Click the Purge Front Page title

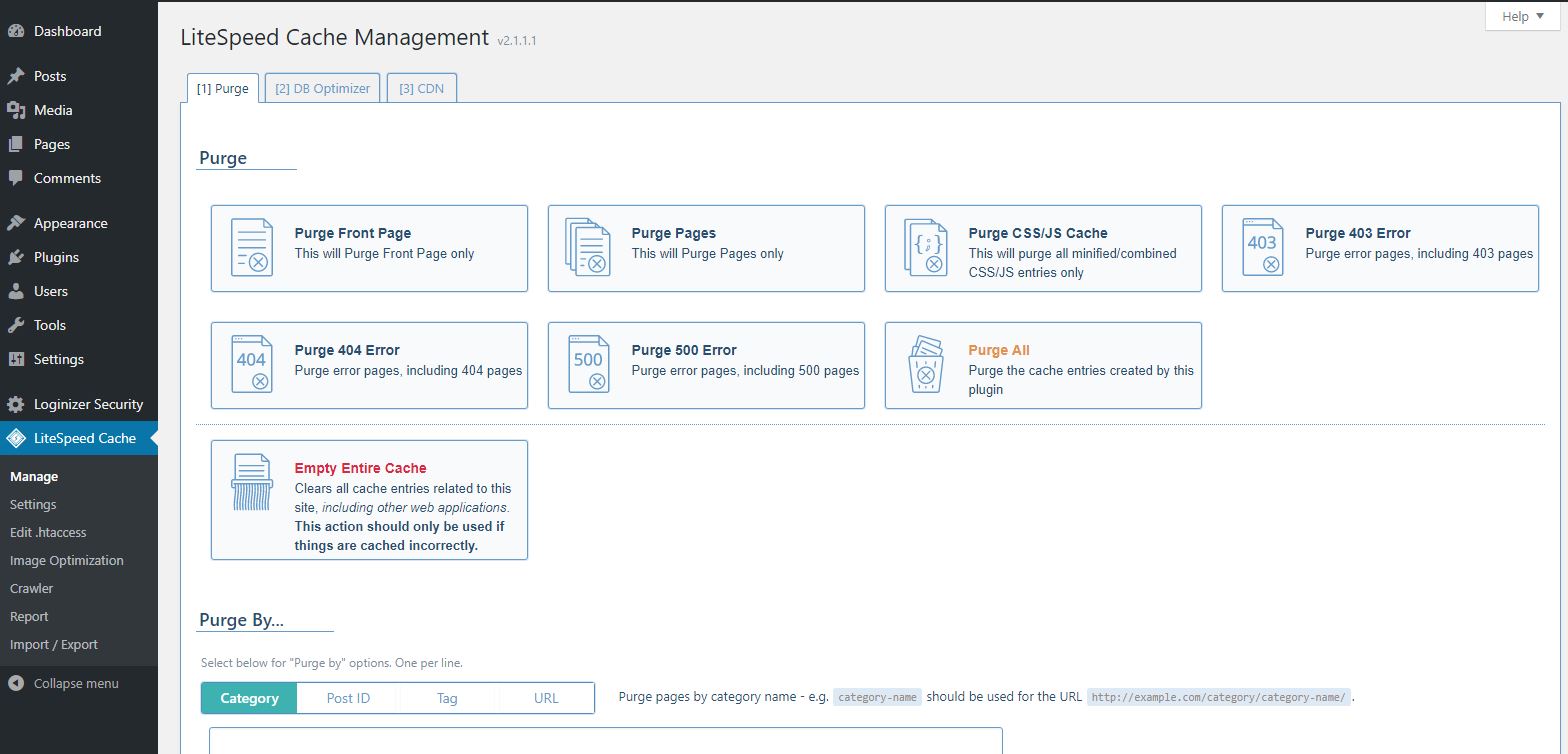(x=353, y=233)
